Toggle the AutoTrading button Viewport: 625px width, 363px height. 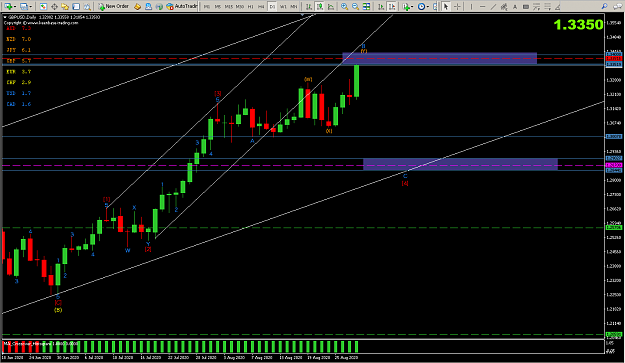pyautogui.click(x=182, y=6)
